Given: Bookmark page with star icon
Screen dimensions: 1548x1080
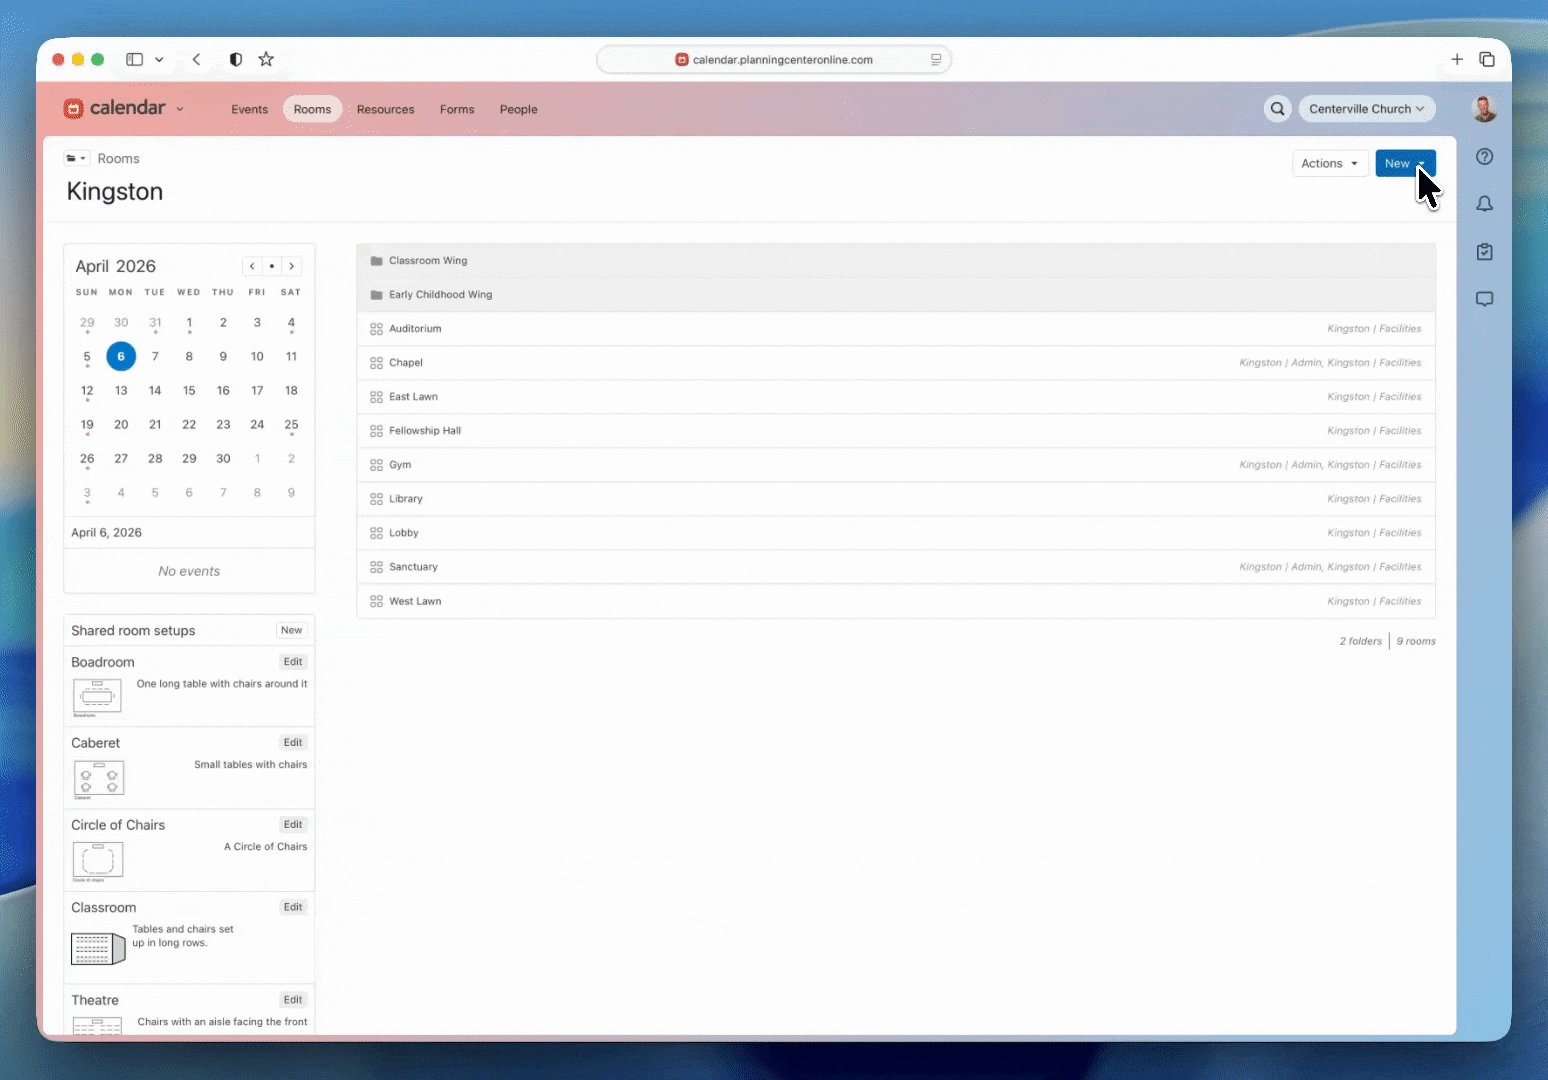Looking at the screenshot, I should point(266,59).
